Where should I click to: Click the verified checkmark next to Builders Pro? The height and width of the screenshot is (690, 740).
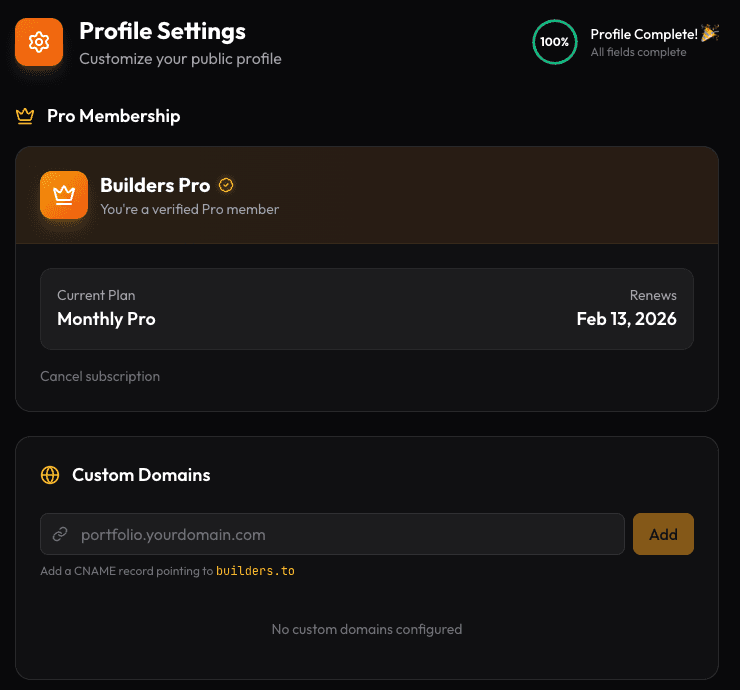[x=226, y=185]
